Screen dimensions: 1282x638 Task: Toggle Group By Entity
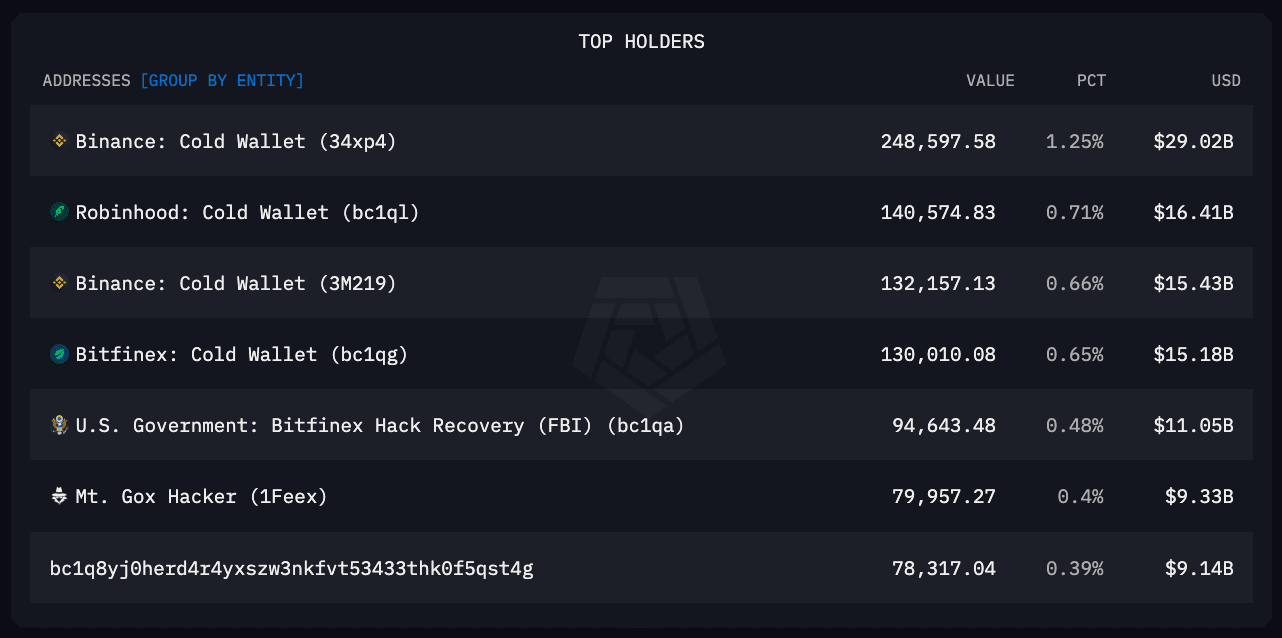click(x=222, y=80)
